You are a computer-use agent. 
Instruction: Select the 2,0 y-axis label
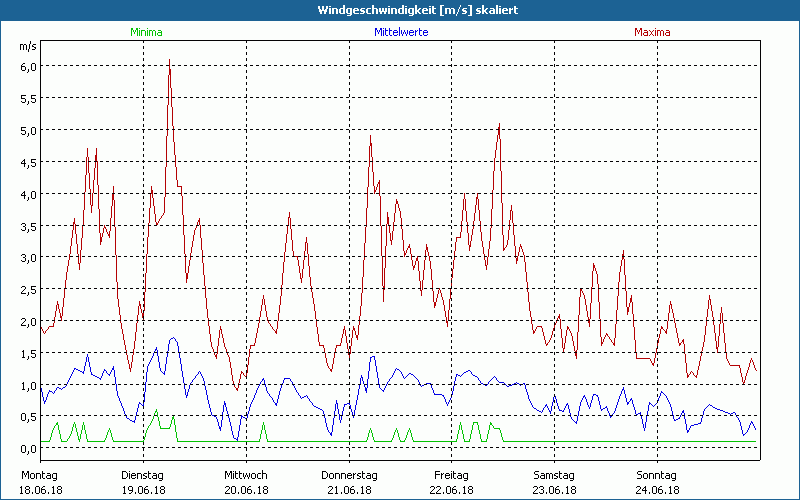tap(28, 321)
